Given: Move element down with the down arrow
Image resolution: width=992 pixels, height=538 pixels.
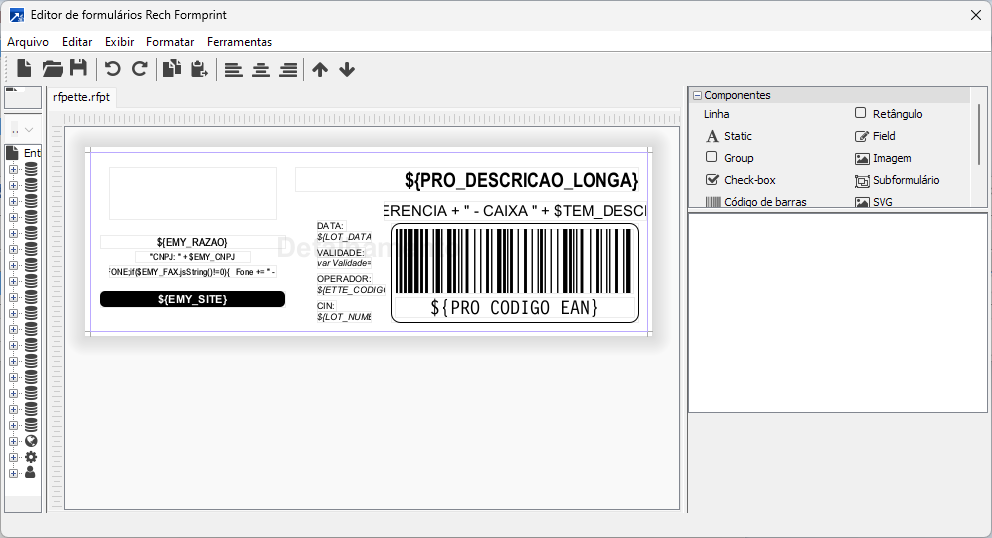Looking at the screenshot, I should (x=347, y=69).
